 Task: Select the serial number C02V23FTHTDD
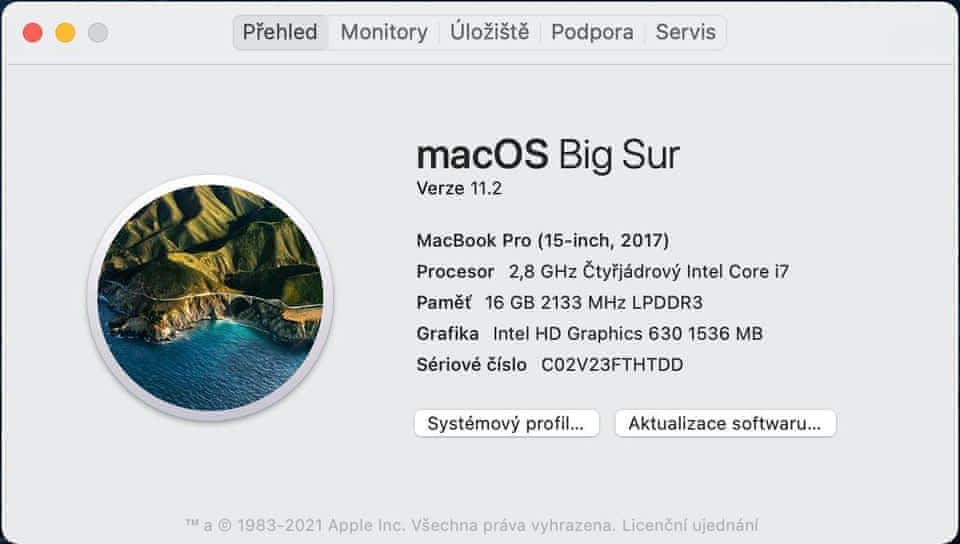click(612, 365)
